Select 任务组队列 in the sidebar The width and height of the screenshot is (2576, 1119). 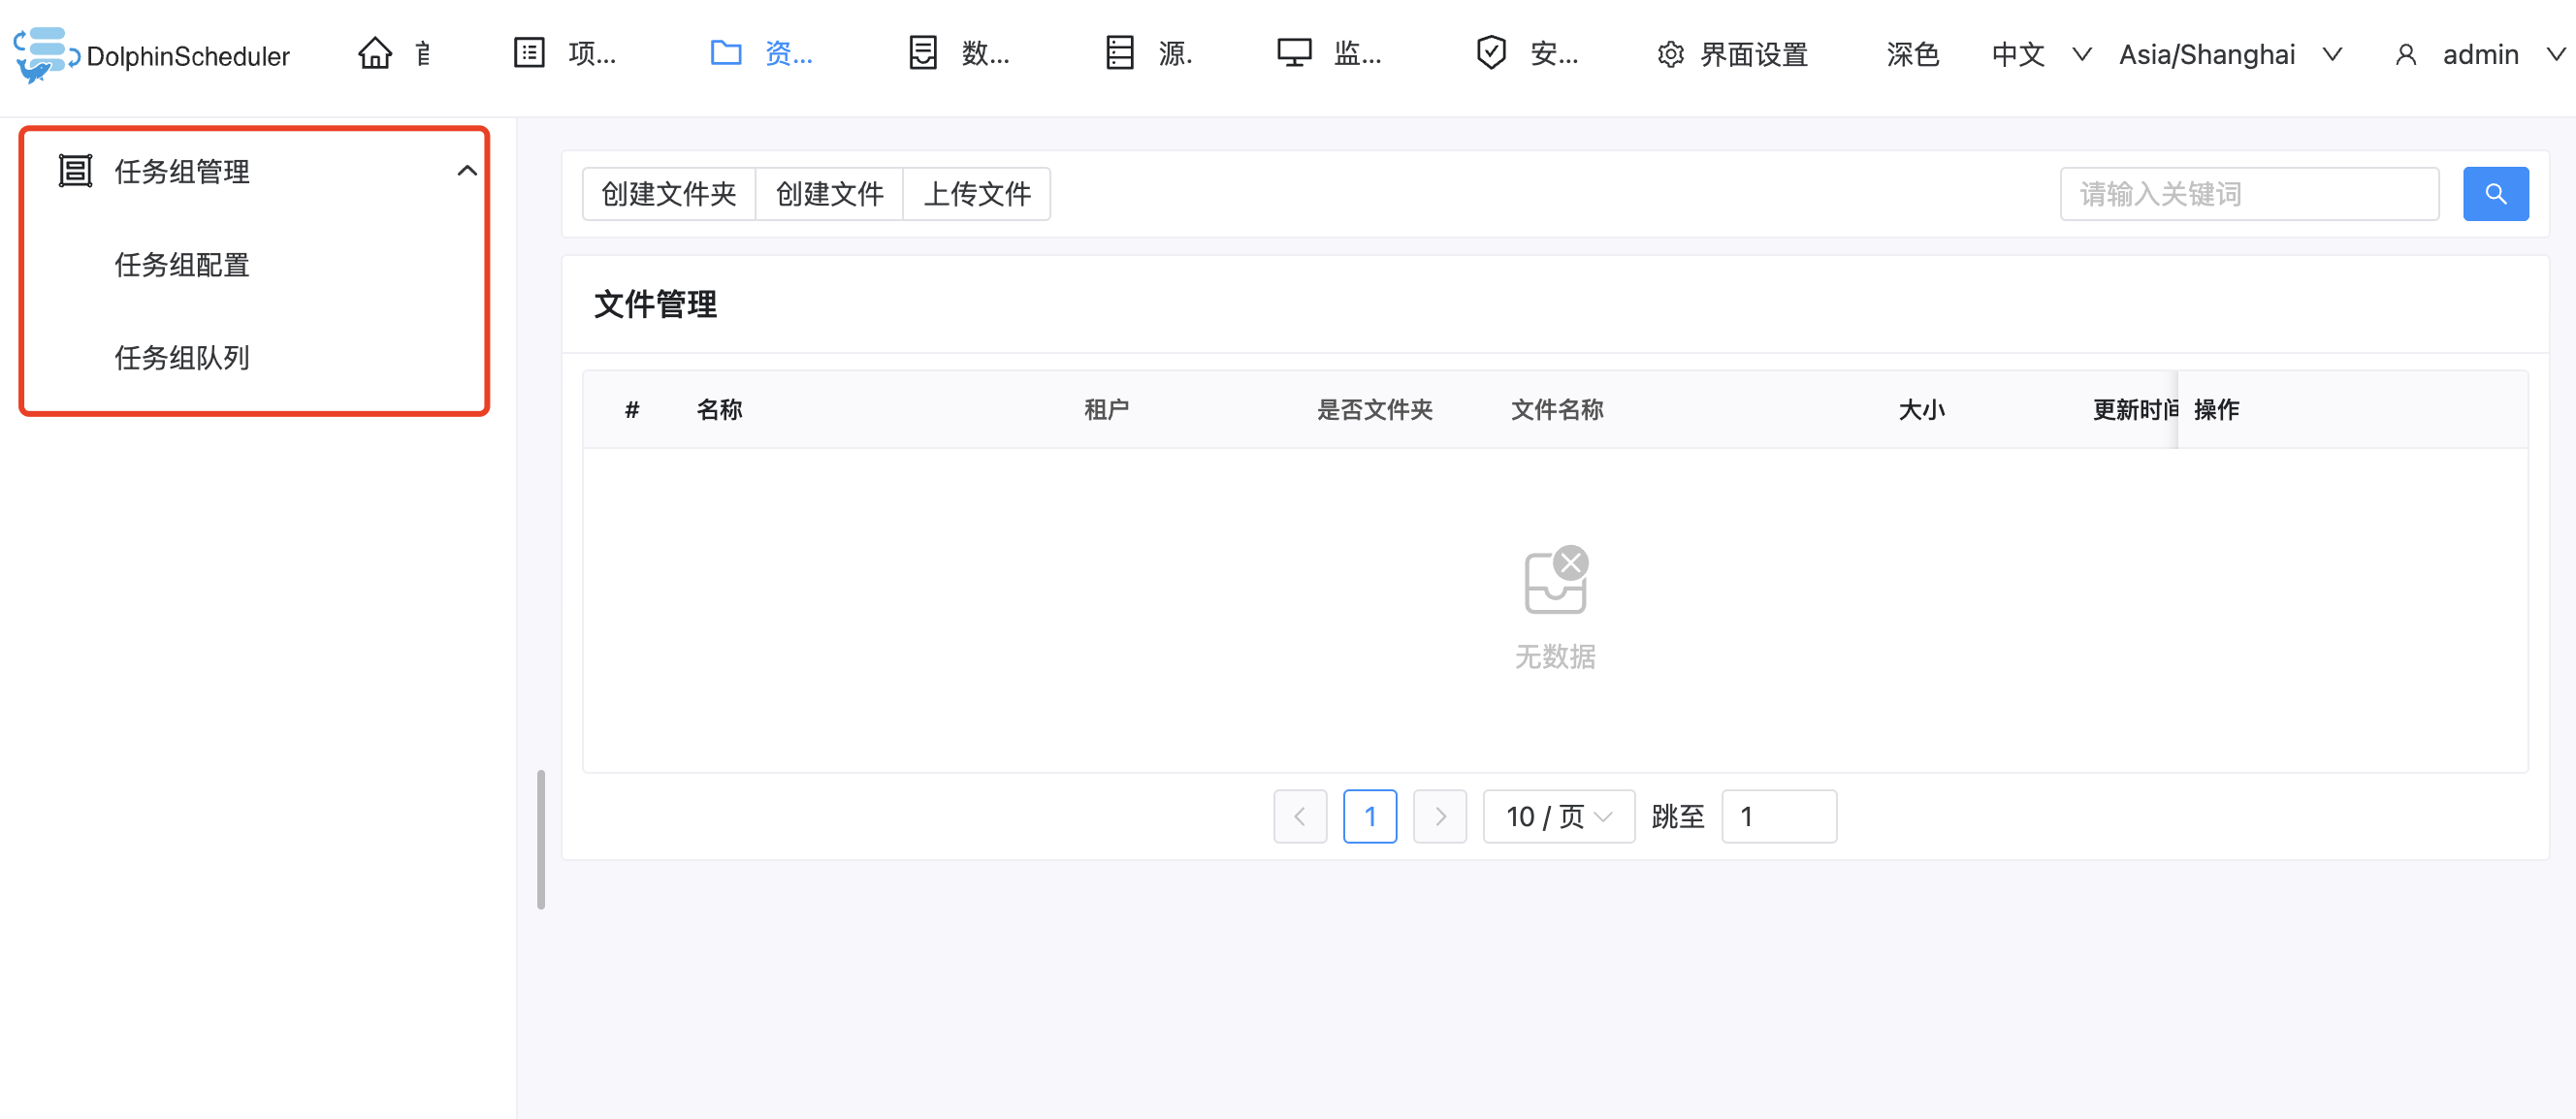click(x=182, y=358)
